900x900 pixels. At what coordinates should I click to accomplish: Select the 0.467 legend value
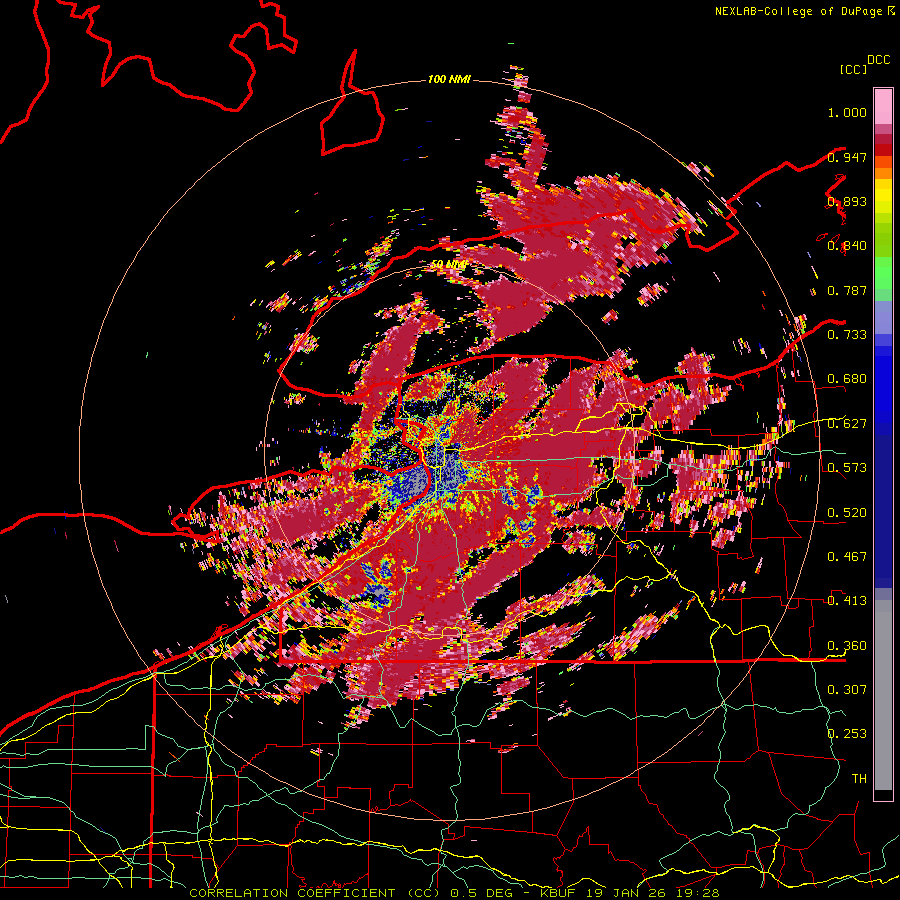(x=847, y=557)
